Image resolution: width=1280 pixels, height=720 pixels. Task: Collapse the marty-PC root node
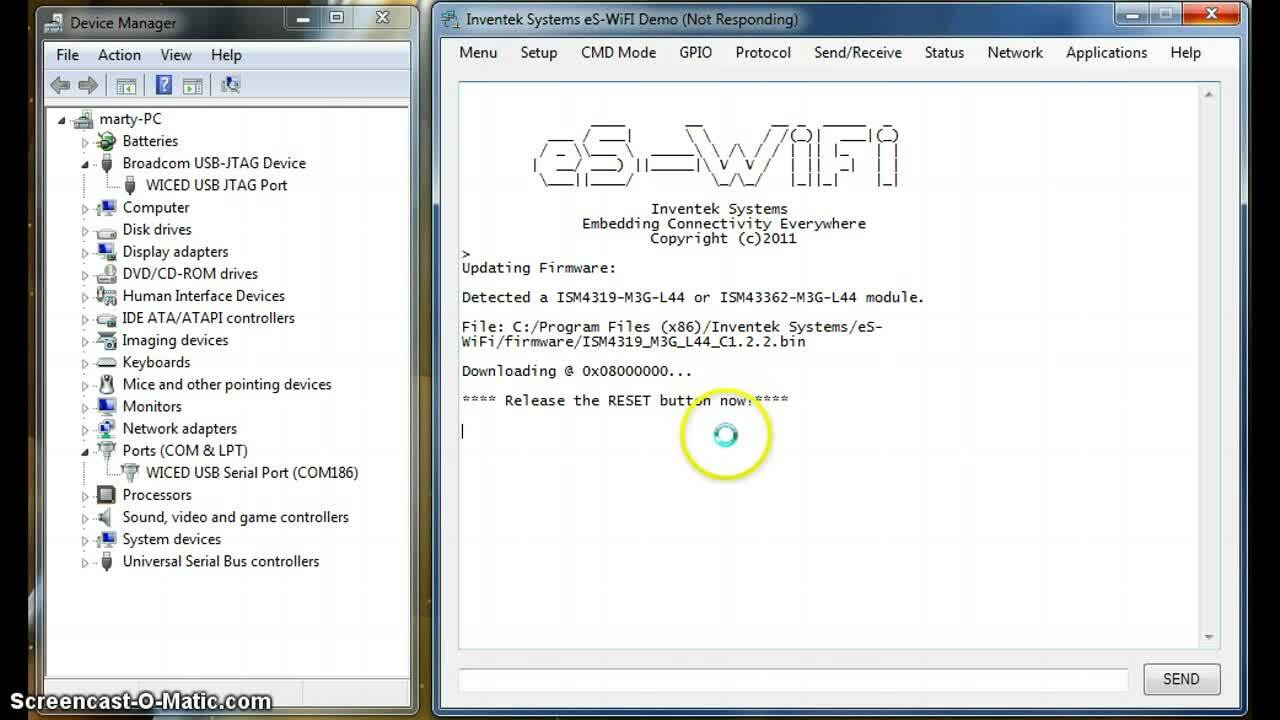pyautogui.click(x=62, y=120)
